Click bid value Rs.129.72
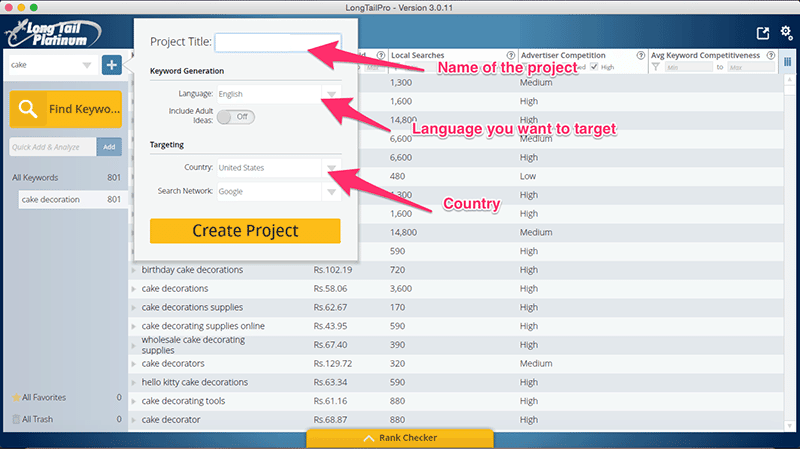Image resolution: width=800 pixels, height=449 pixels. (x=333, y=364)
